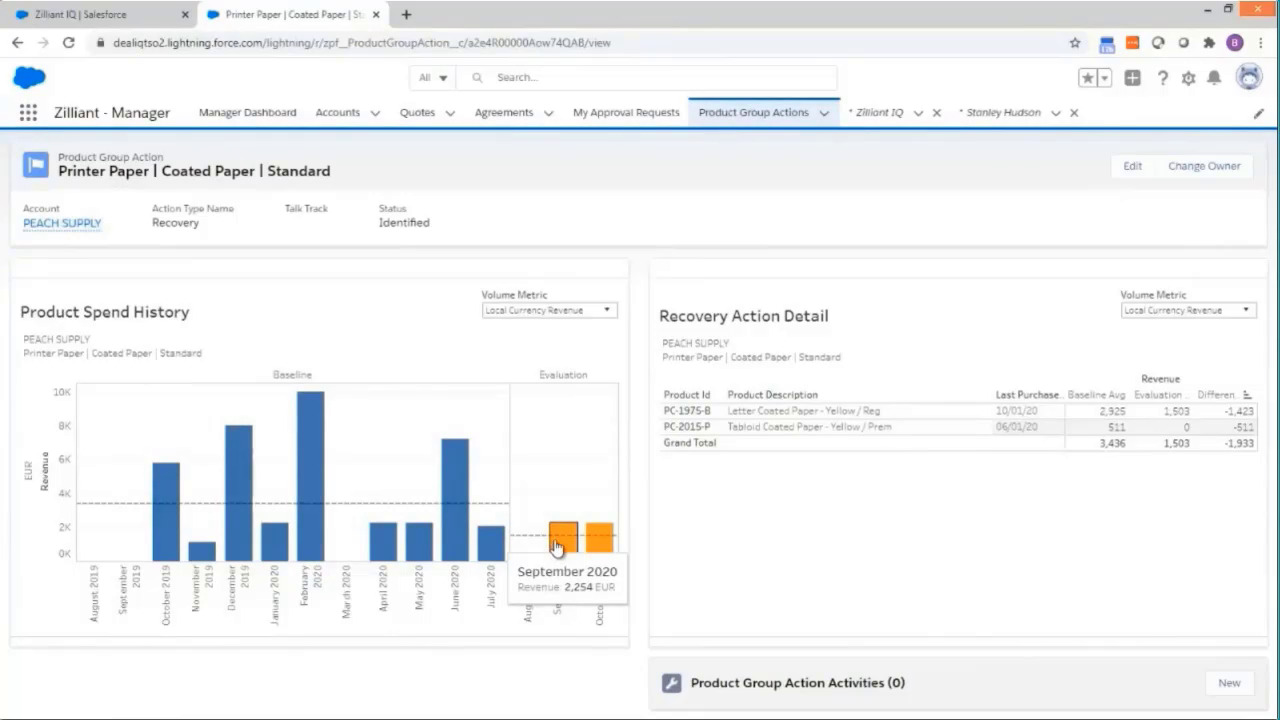Open the search scope All dropdown

432,78
